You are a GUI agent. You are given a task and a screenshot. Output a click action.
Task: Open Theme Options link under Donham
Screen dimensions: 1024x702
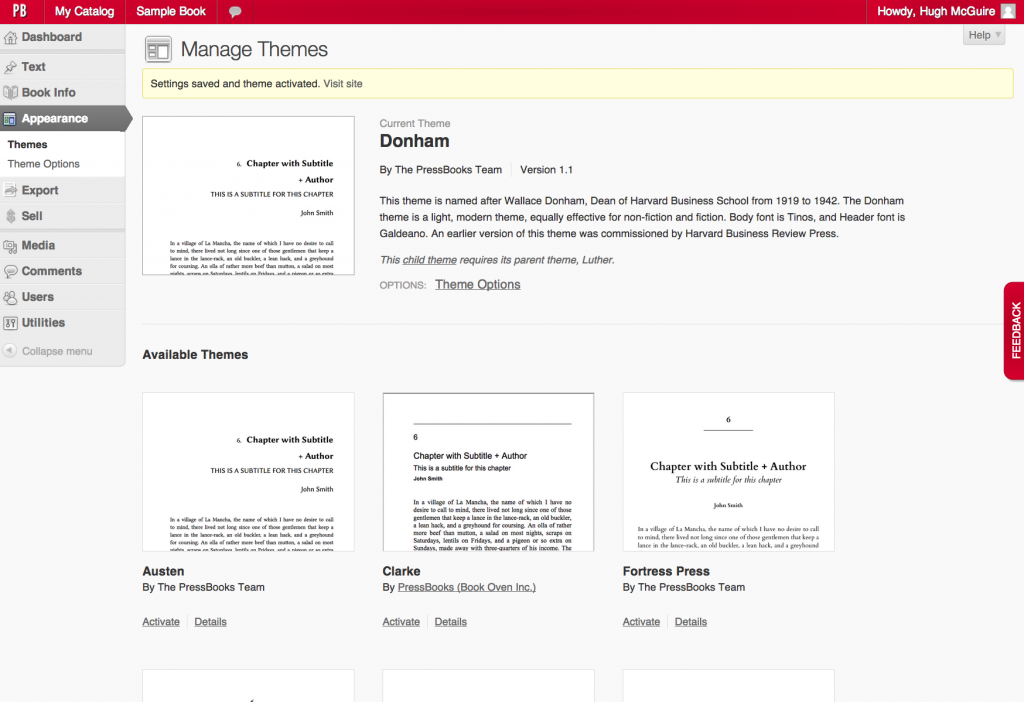[478, 285]
